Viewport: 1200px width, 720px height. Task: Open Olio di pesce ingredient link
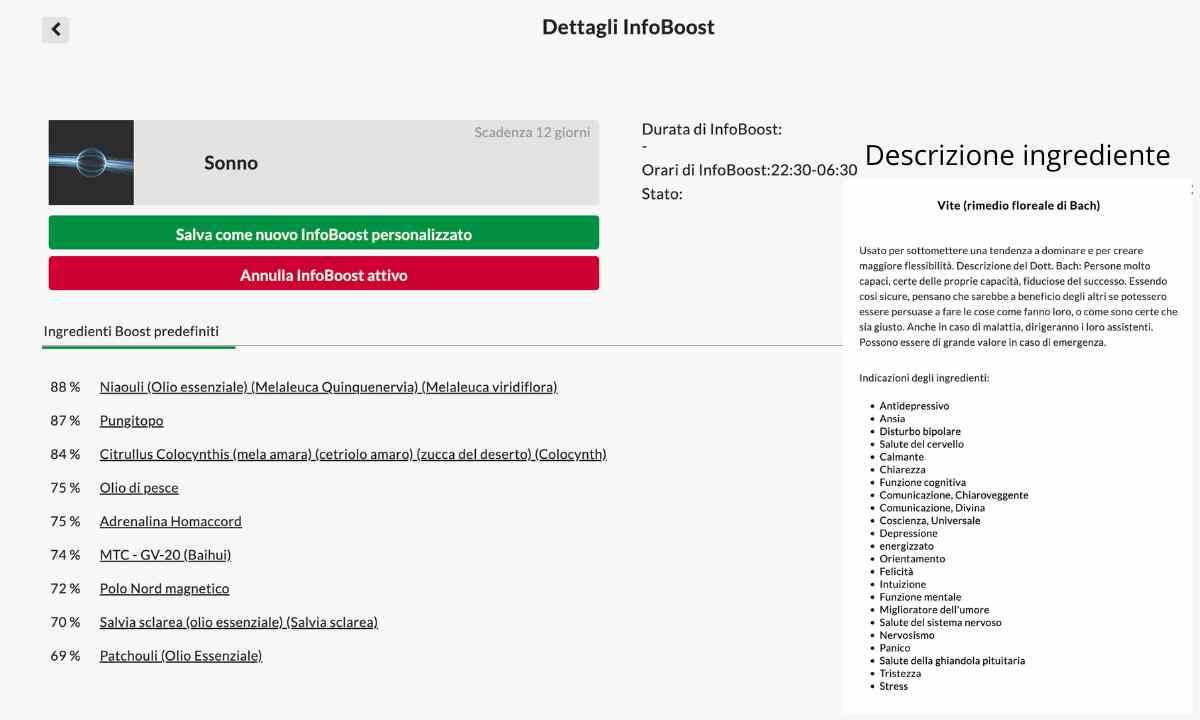(x=139, y=488)
